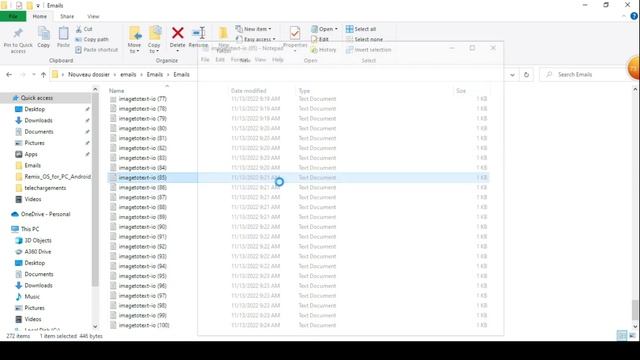Switch to details view icon
The height and width of the screenshot is (360, 640).
(621, 336)
